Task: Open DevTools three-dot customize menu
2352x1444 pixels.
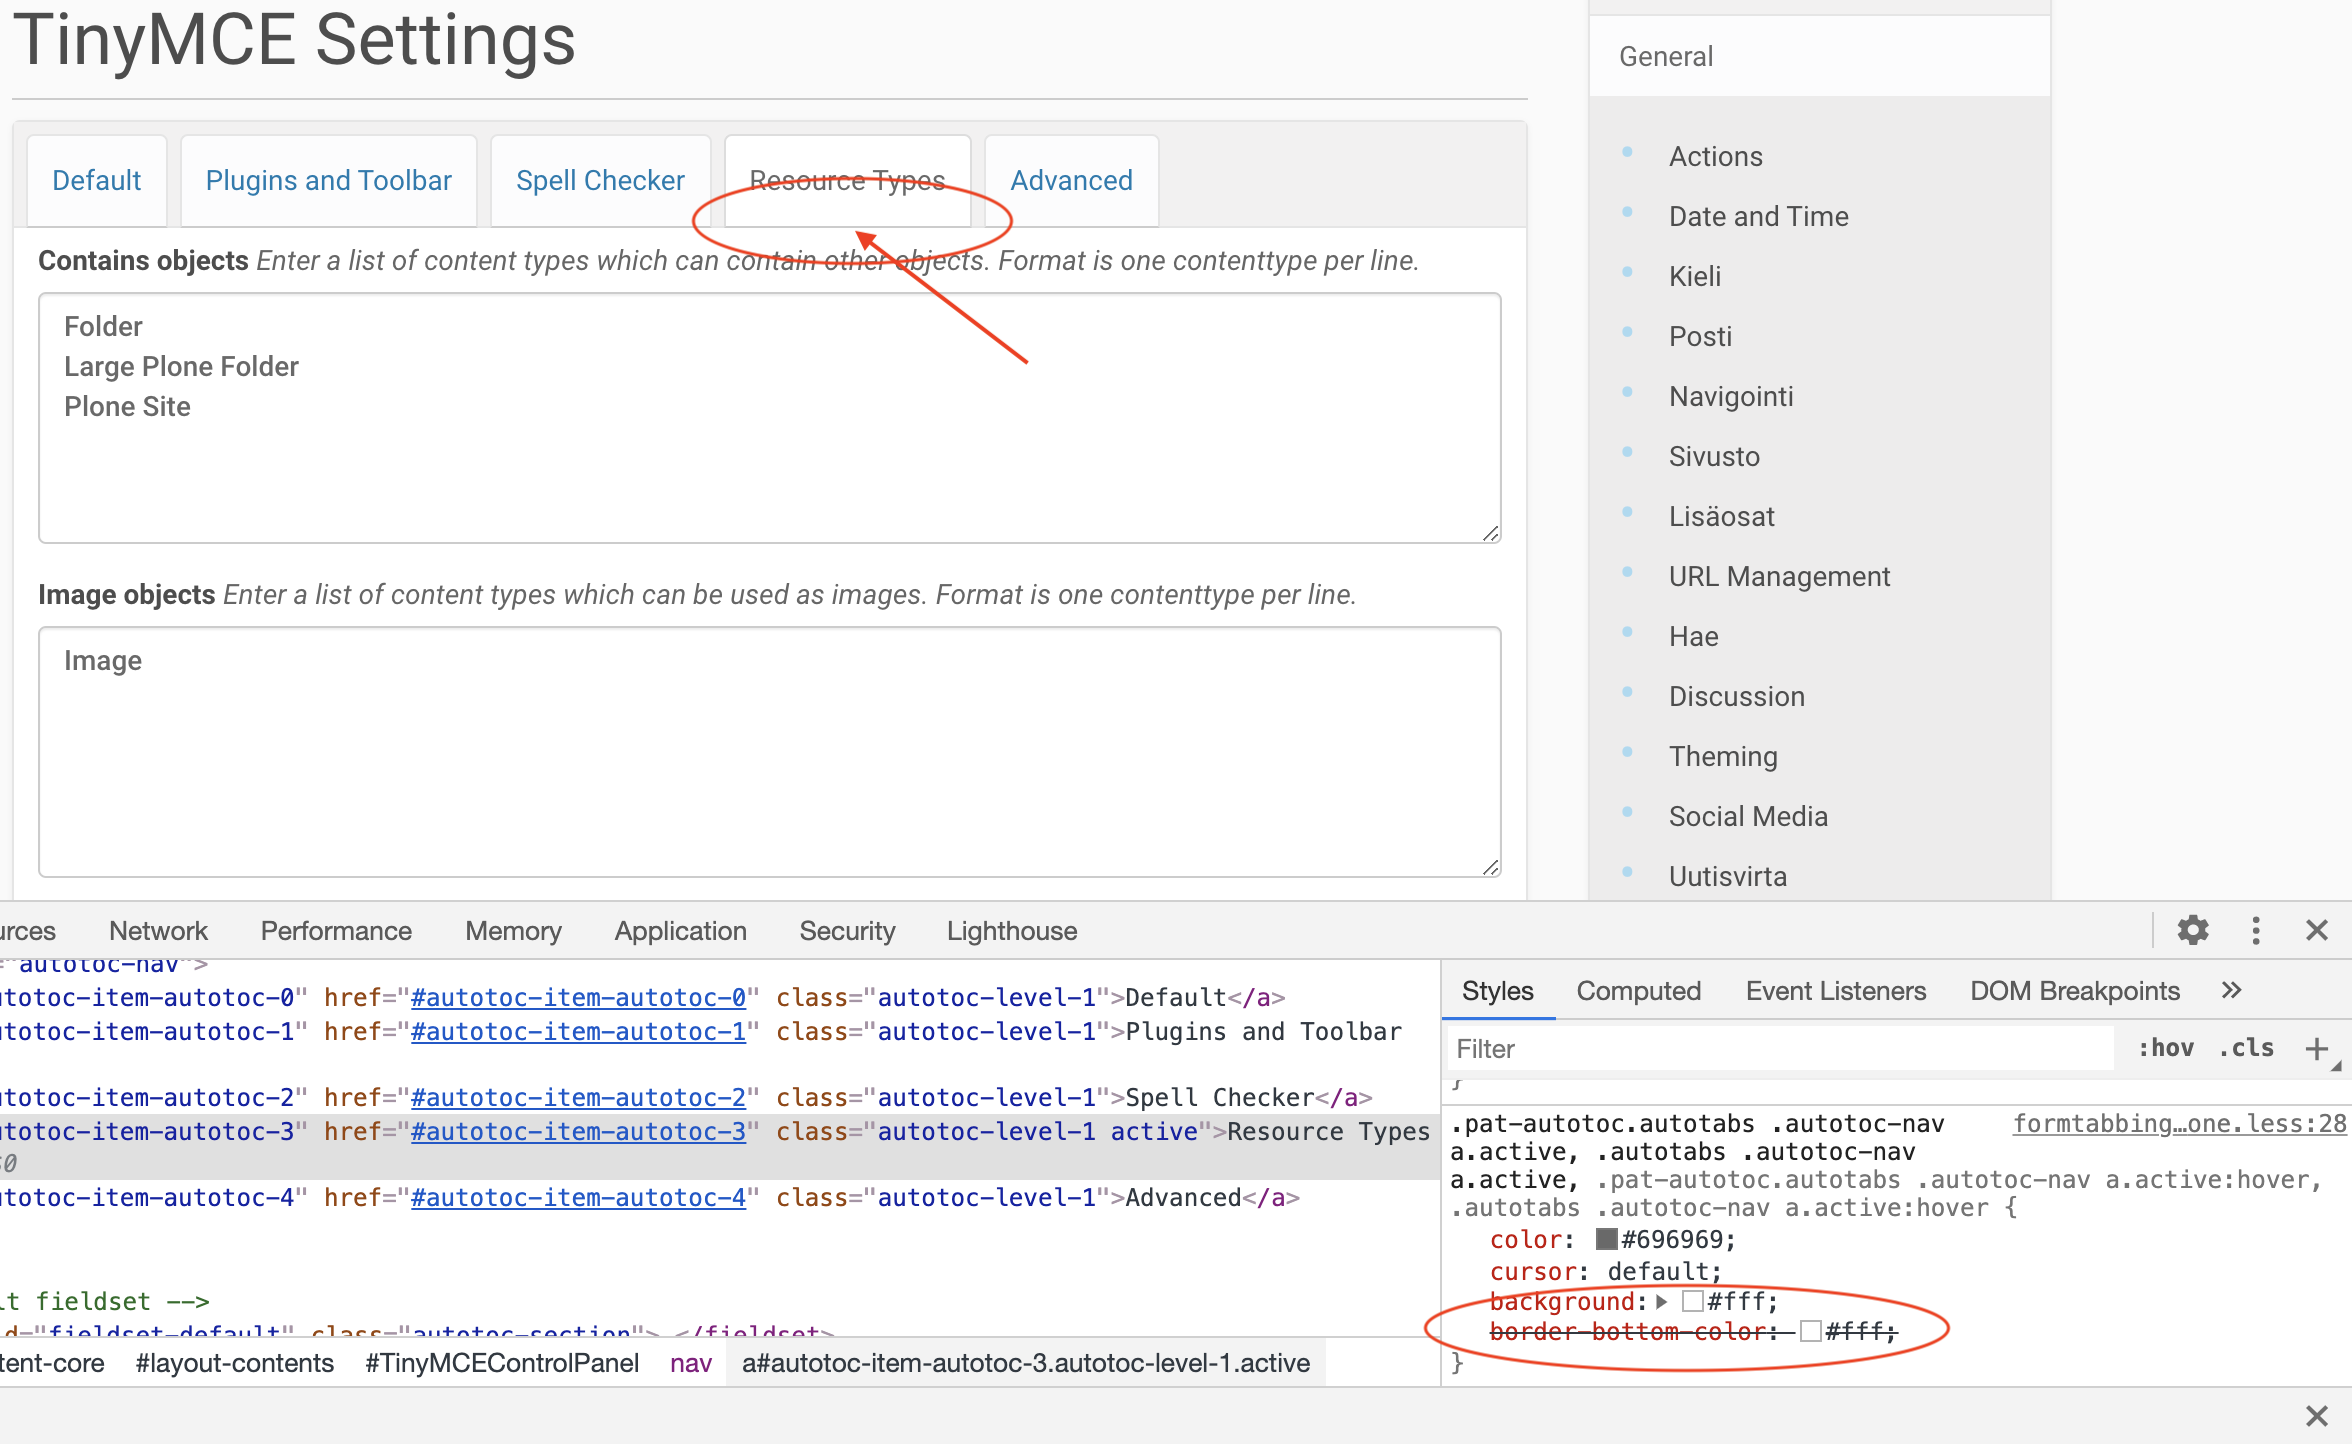Action: coord(2256,930)
